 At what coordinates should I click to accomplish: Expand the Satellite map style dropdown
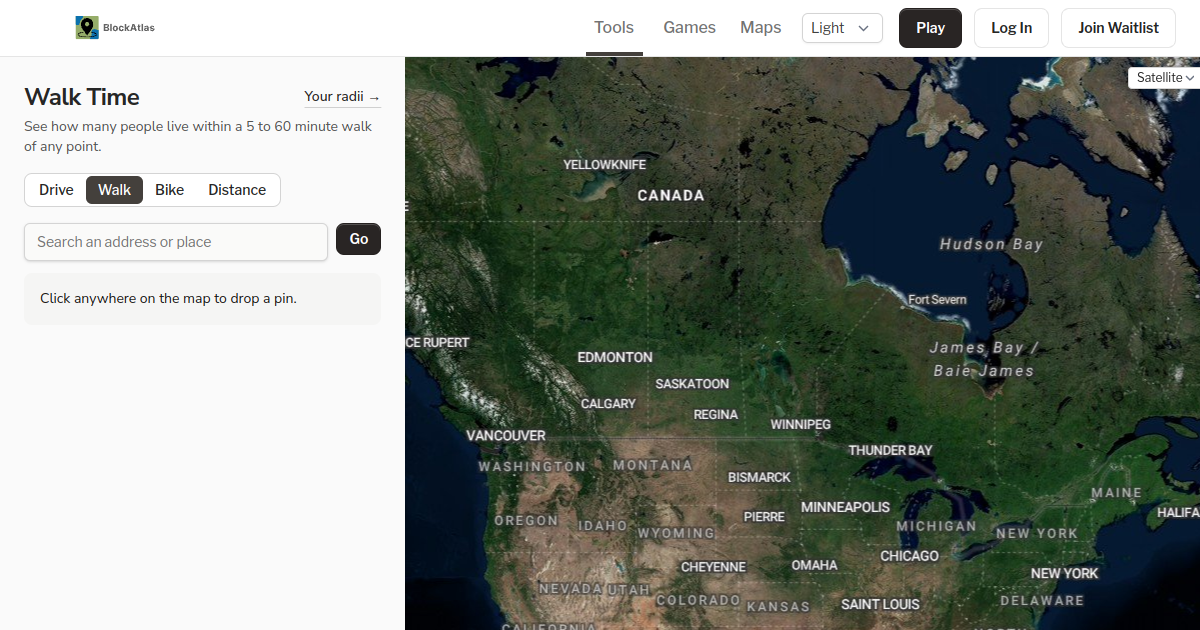1165,77
